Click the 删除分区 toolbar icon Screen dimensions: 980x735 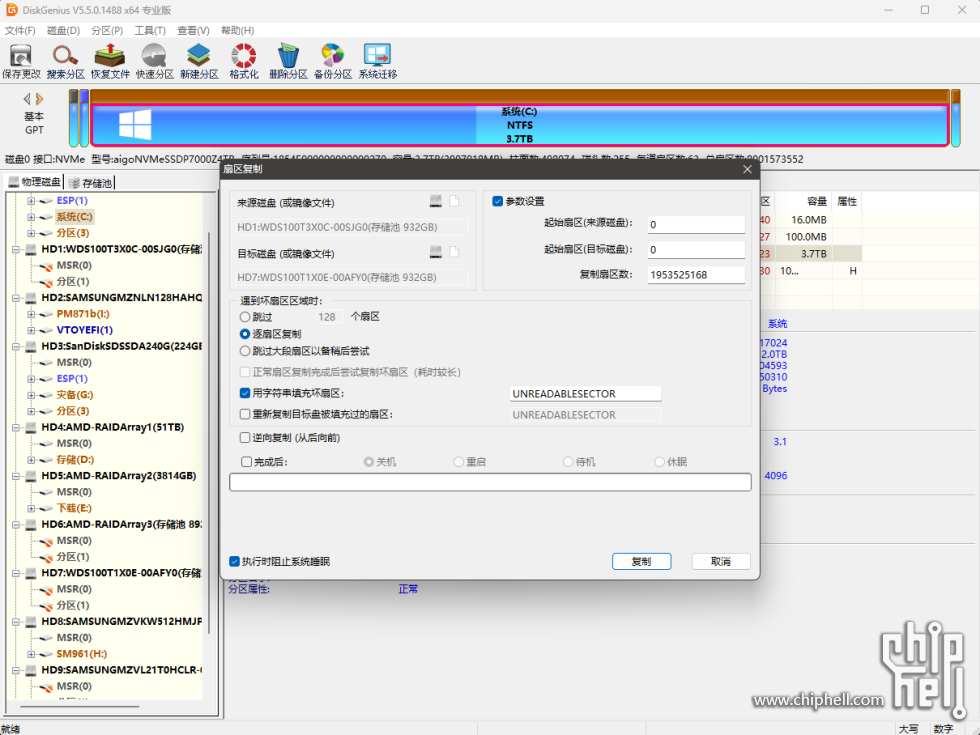(288, 61)
